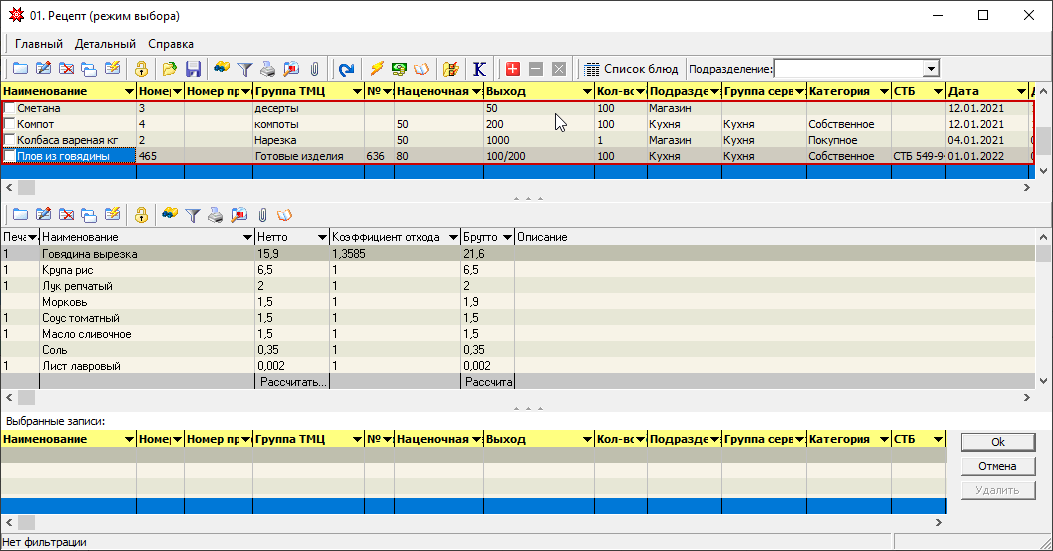This screenshot has height=551, width=1053.
Task: Open the Детальный menu
Action: tap(105, 44)
